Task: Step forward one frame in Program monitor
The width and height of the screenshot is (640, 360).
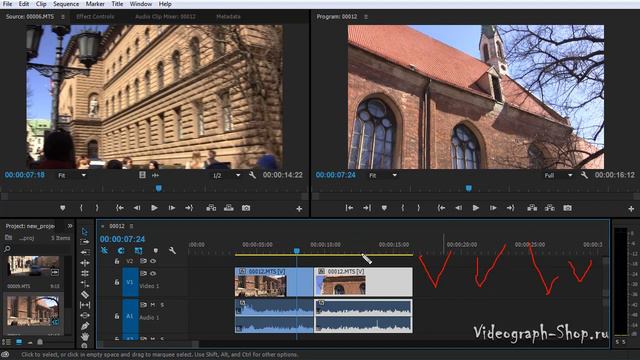Action: click(493, 208)
